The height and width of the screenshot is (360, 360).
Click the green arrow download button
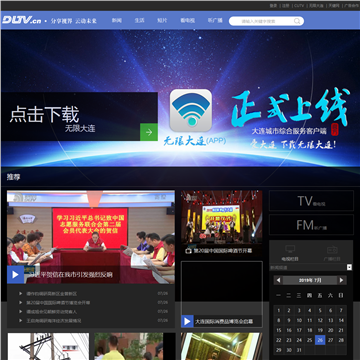pyautogui.click(x=149, y=132)
